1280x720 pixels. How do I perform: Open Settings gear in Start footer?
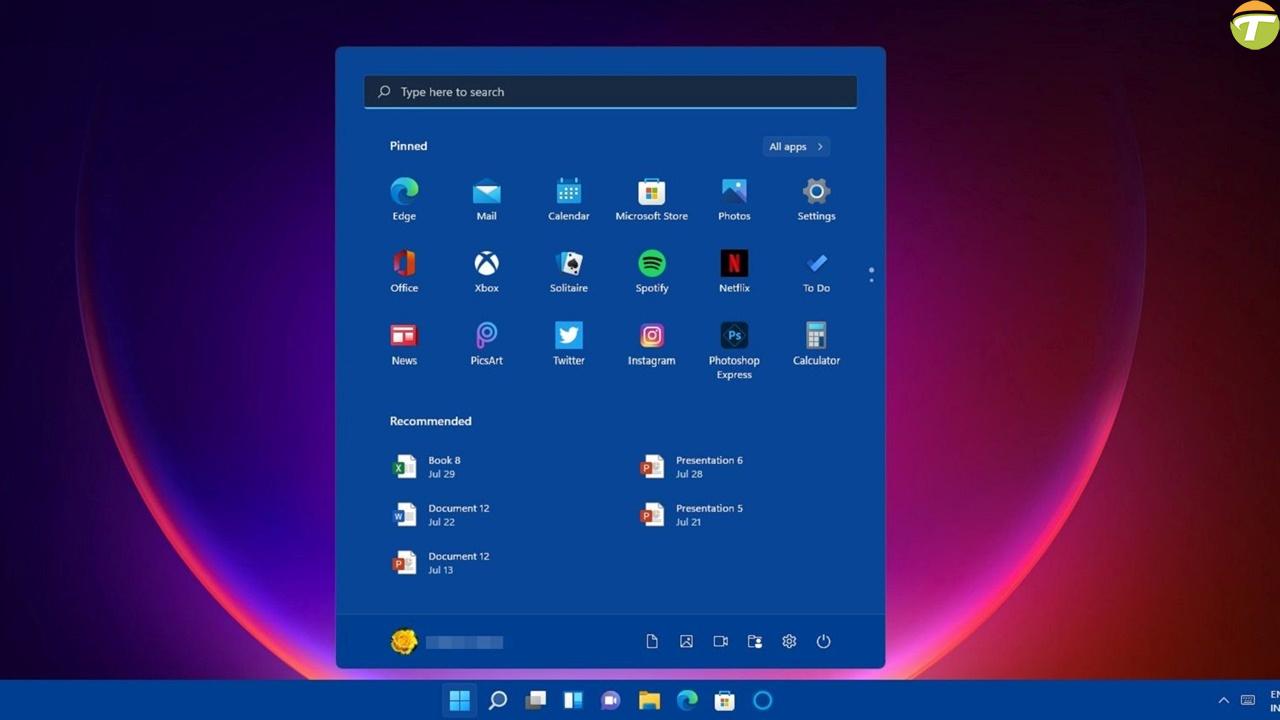coord(789,641)
